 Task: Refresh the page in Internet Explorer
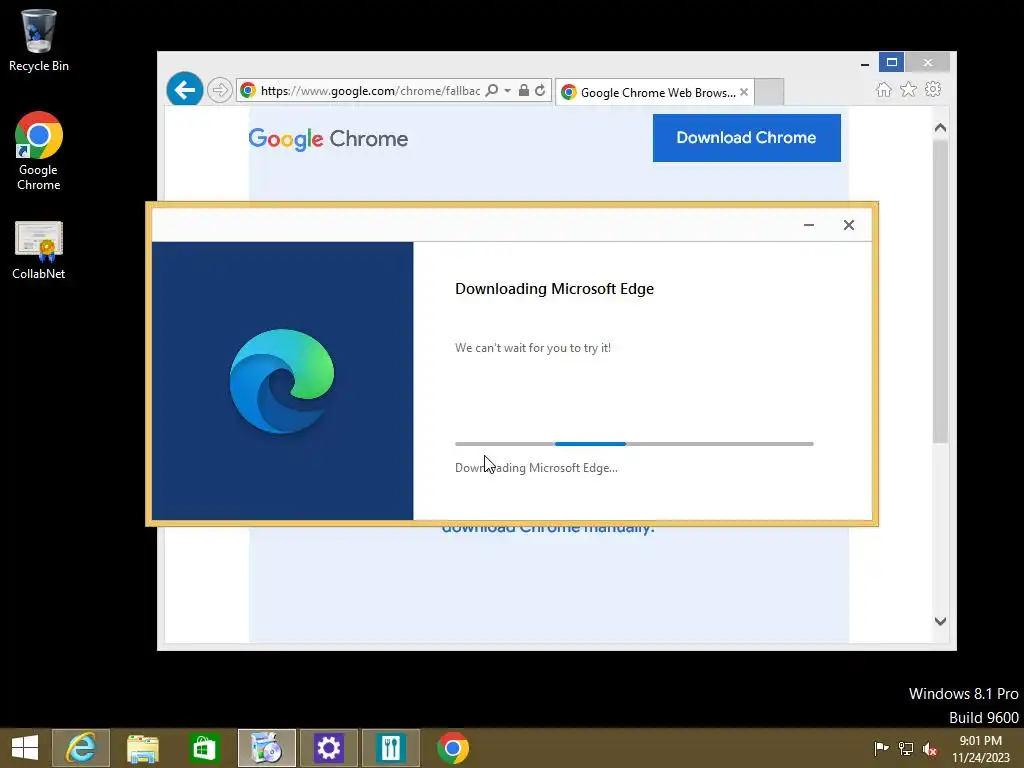click(x=540, y=90)
